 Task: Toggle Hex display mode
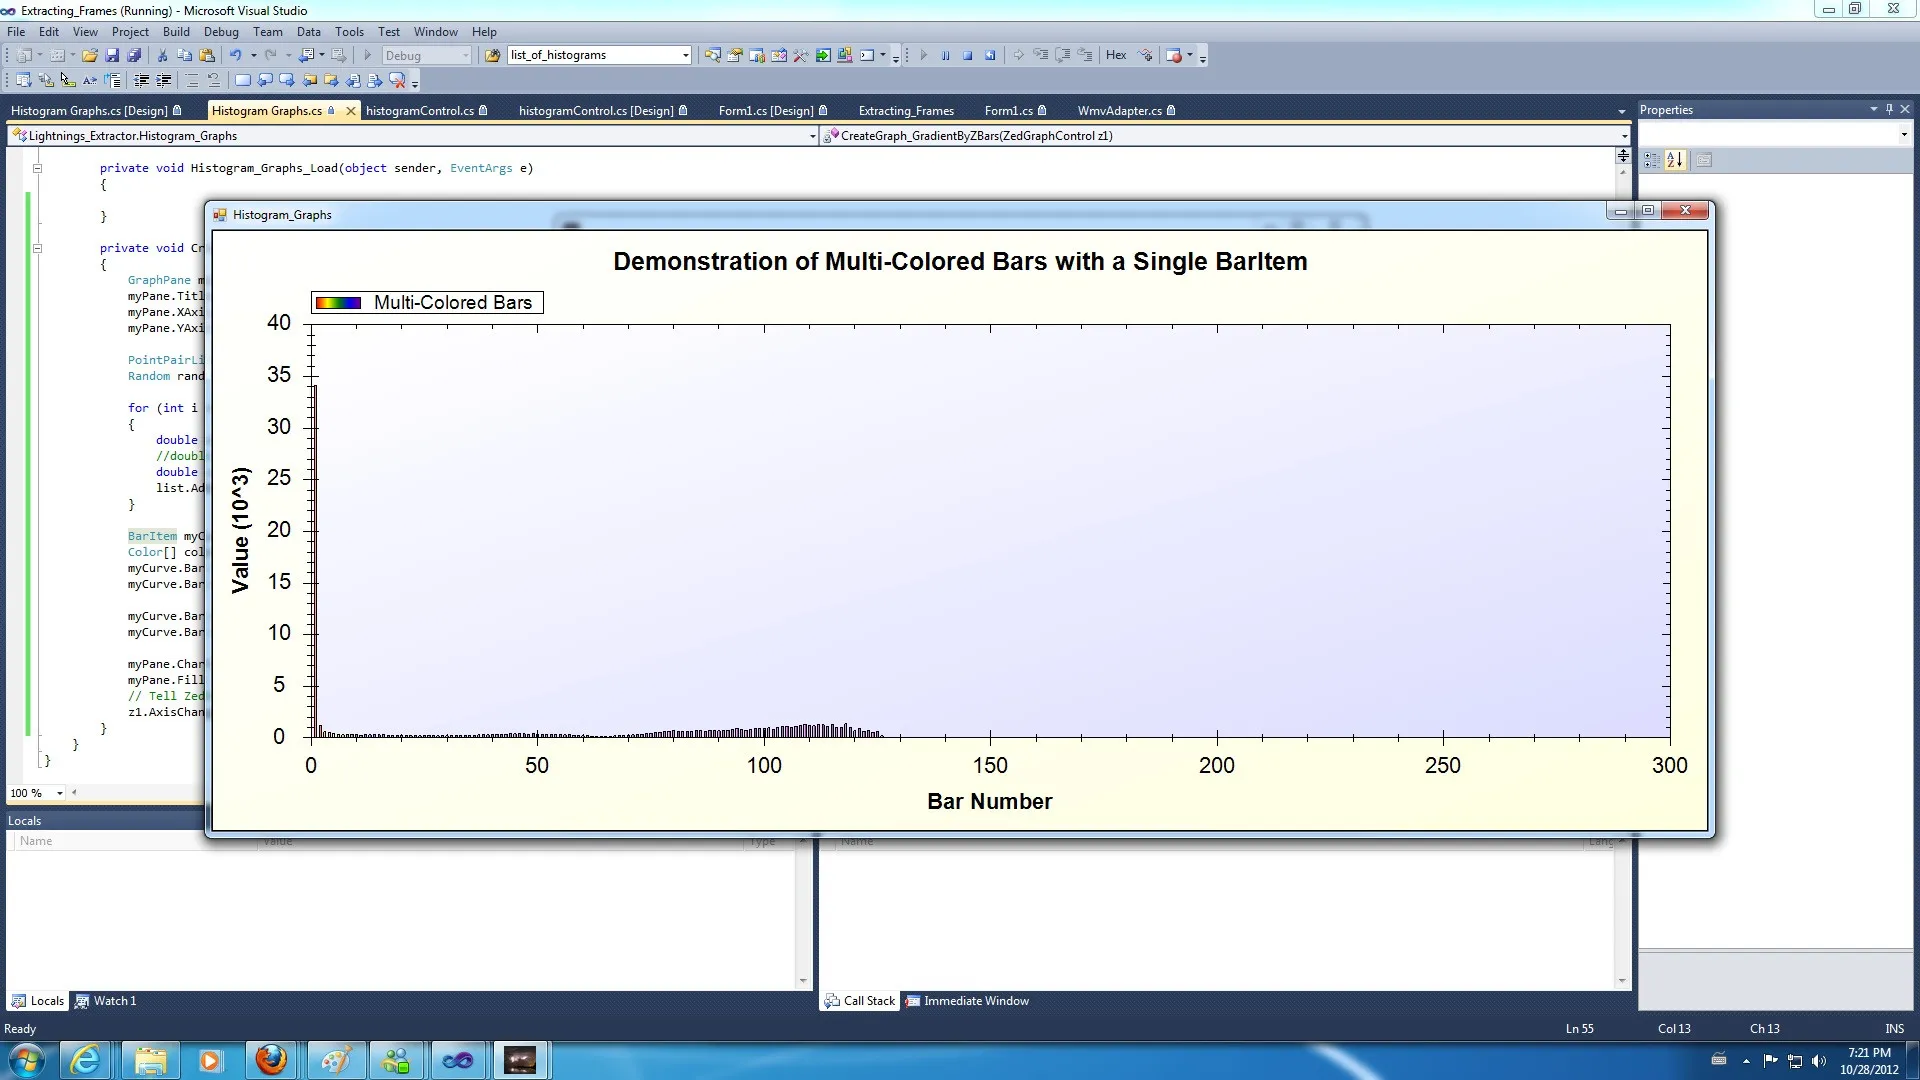coord(1116,56)
